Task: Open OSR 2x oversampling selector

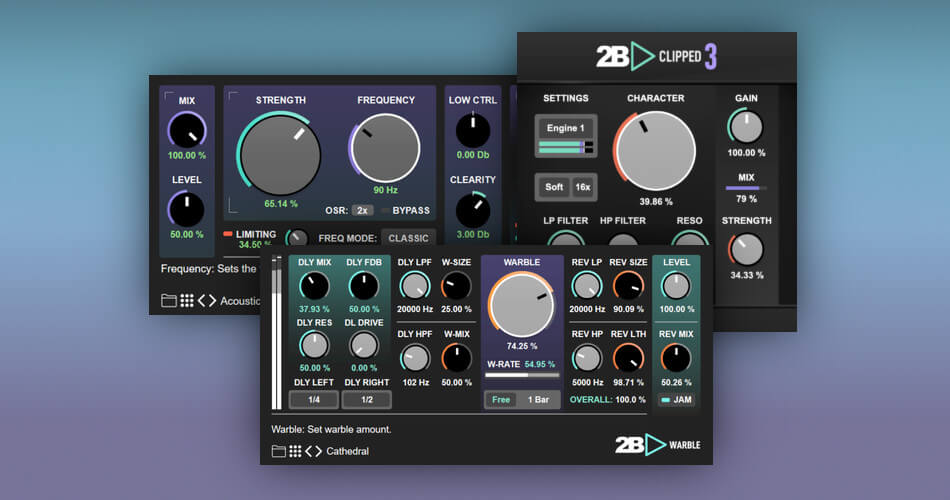Action: (x=362, y=210)
